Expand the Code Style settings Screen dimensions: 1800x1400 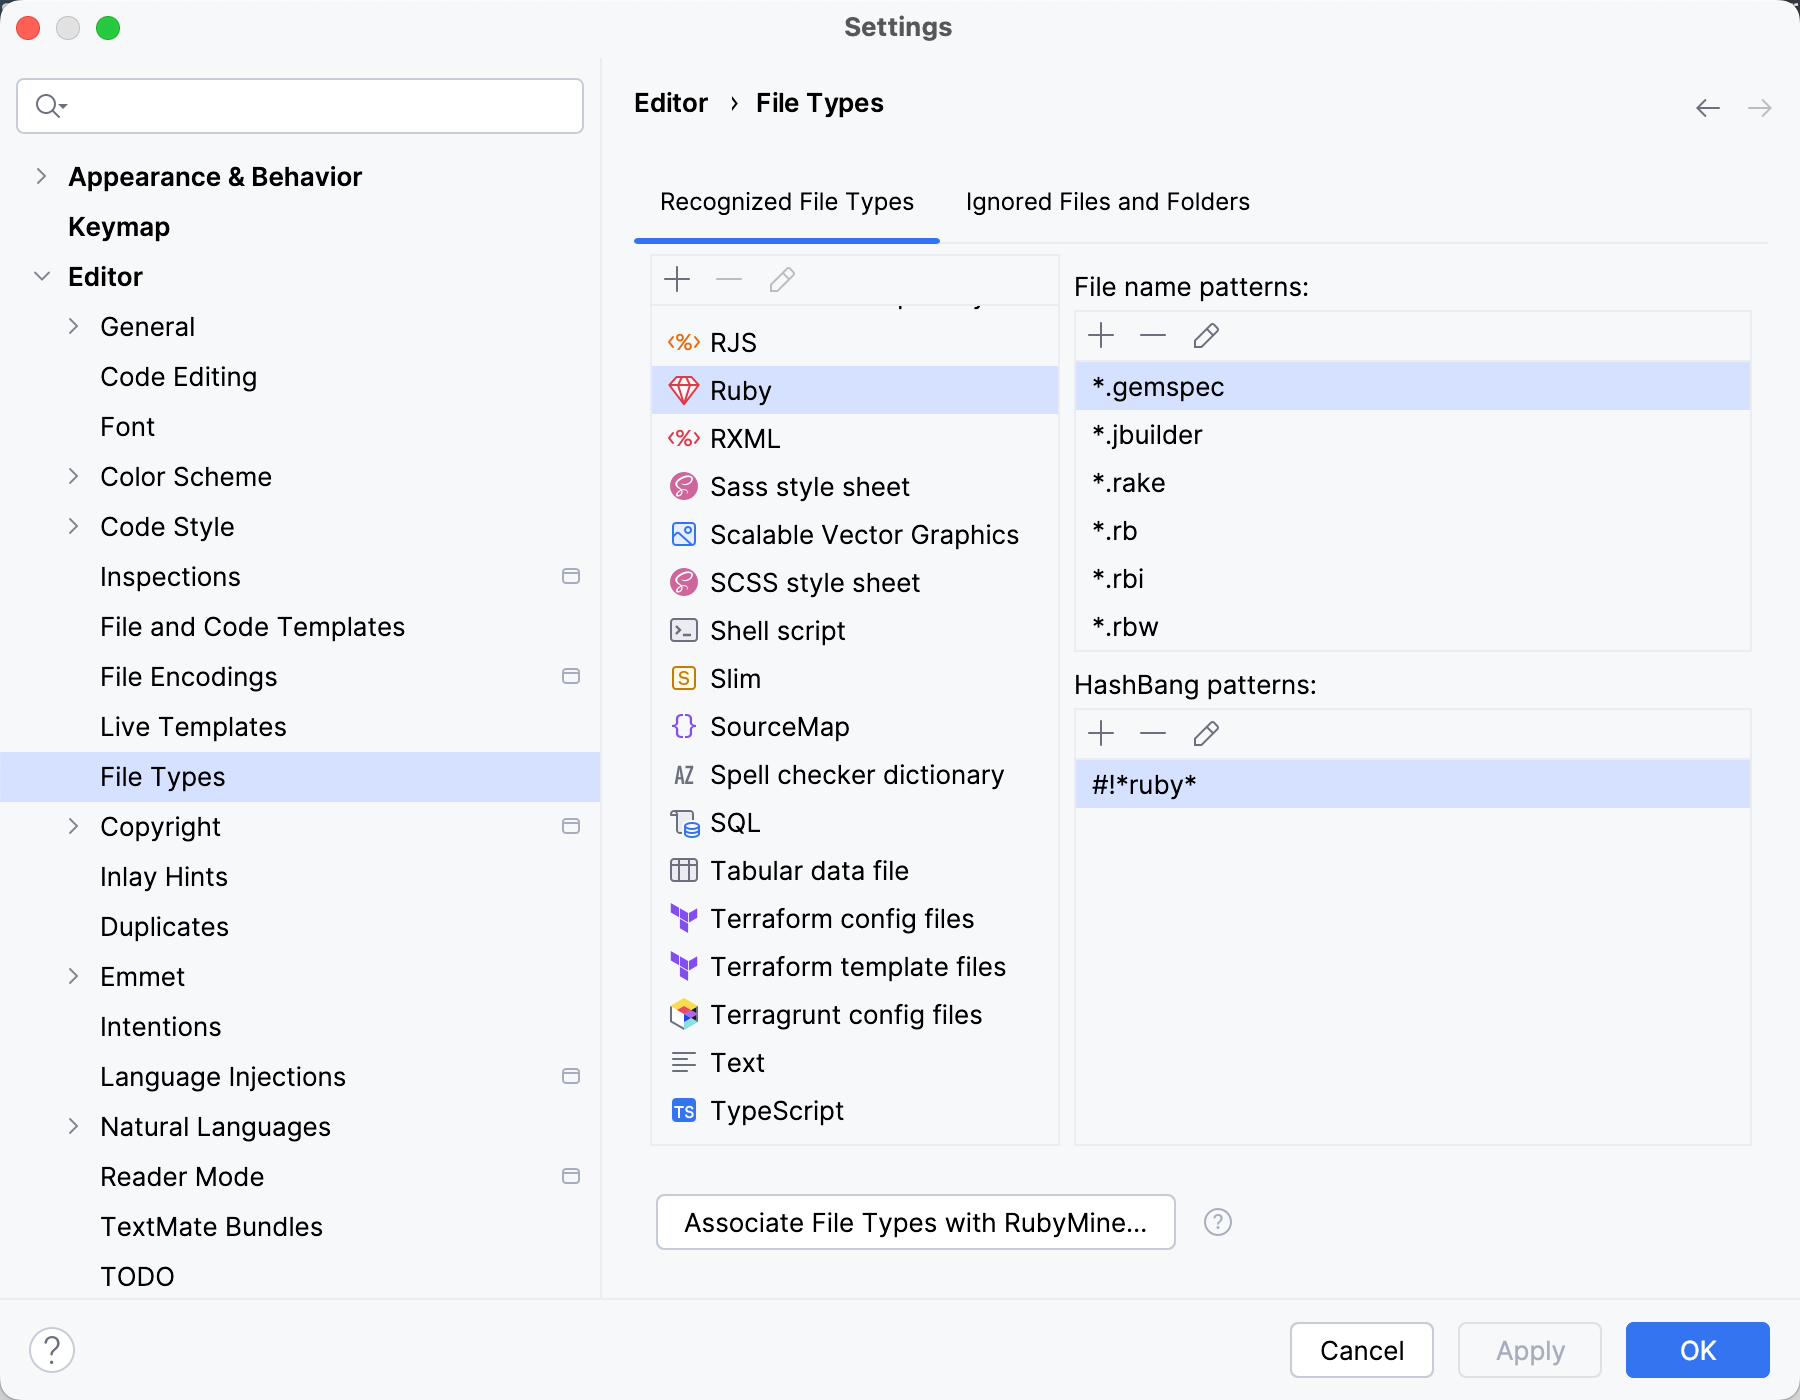[74, 526]
